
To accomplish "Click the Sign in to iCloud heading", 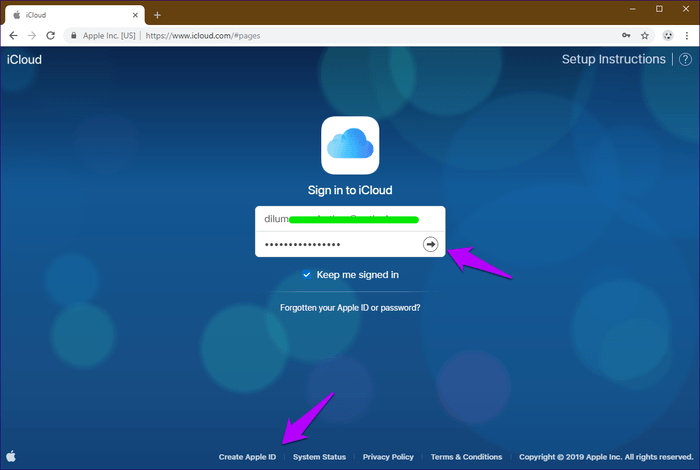I will [350, 190].
